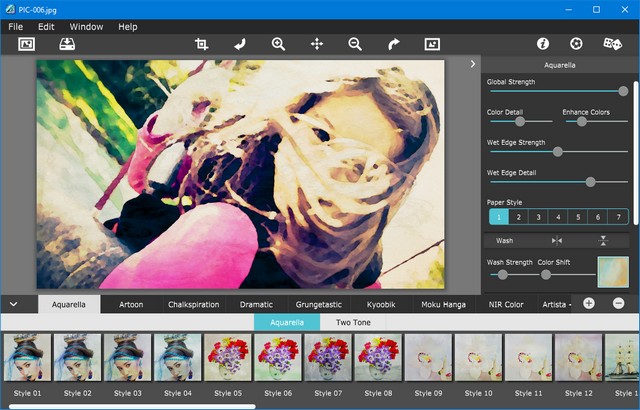Collapse the presets panel chevron
The height and width of the screenshot is (410, 640).
click(14, 303)
